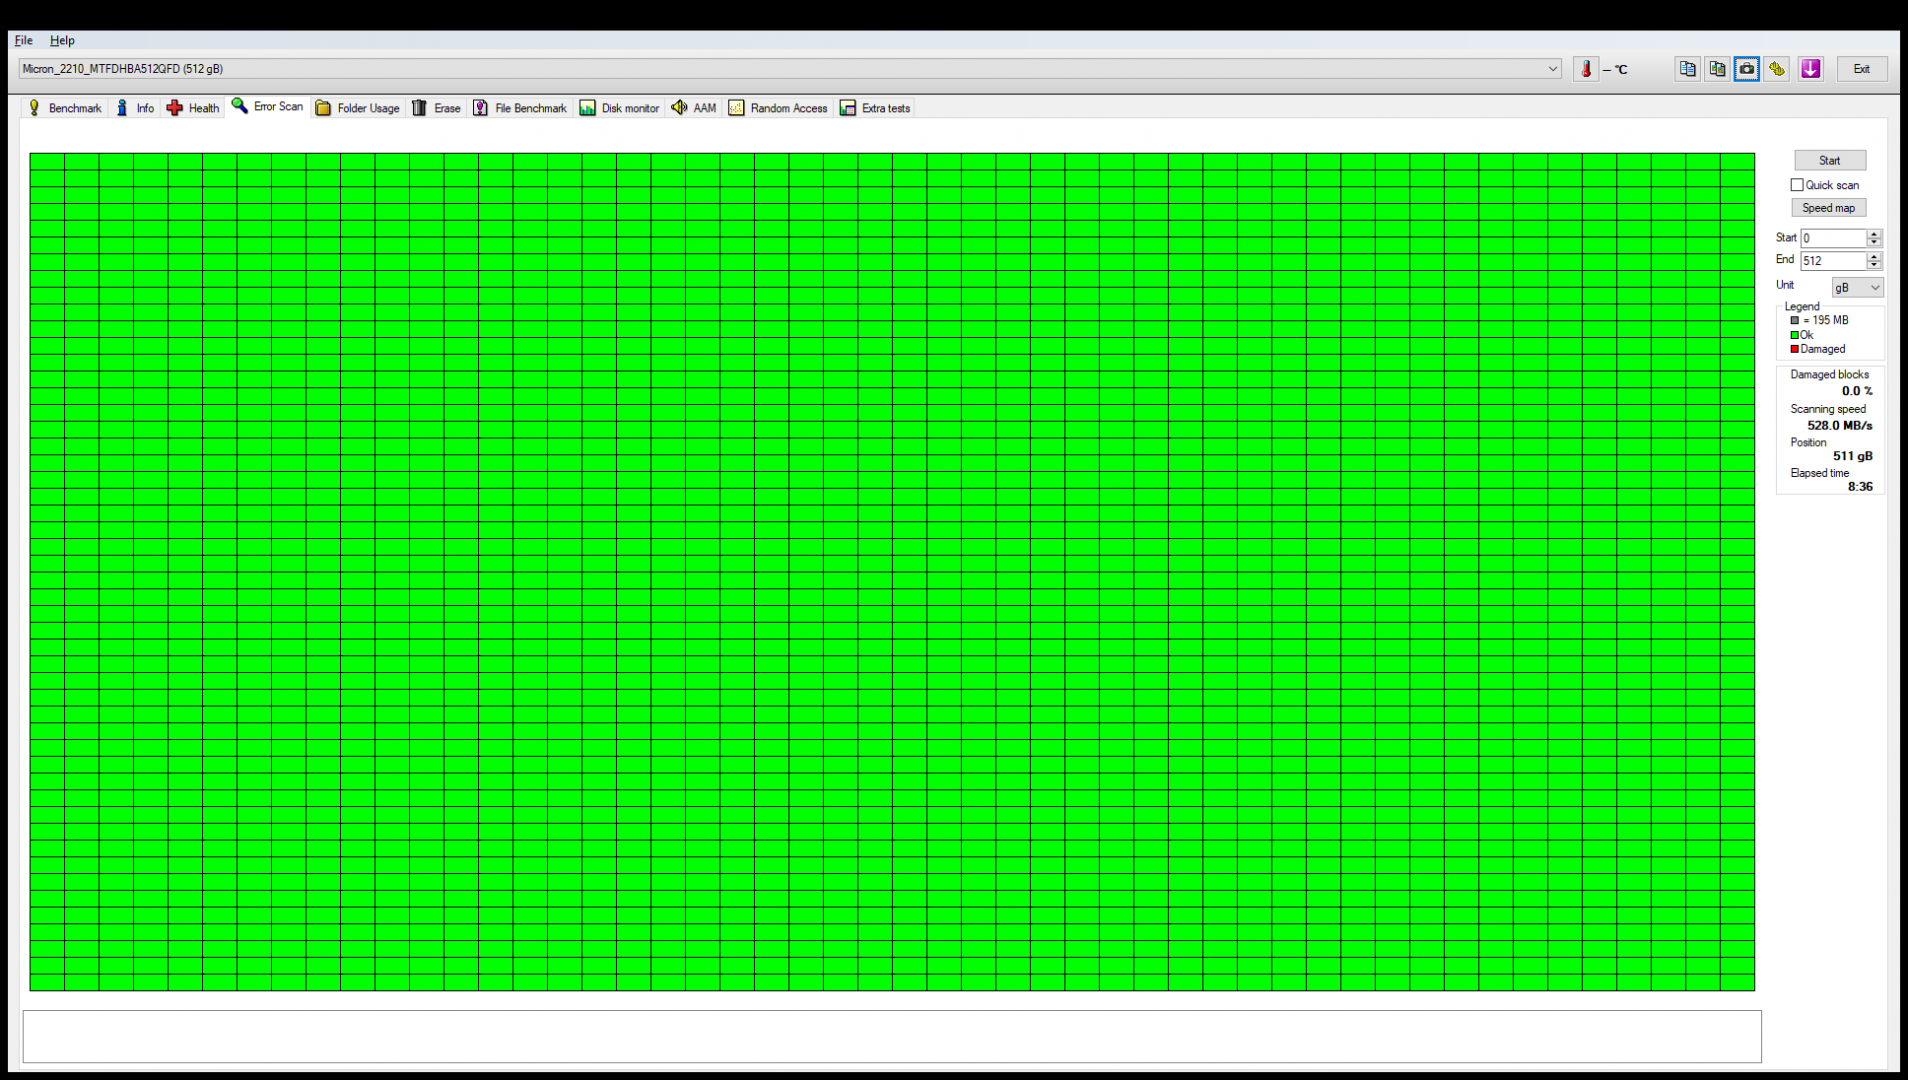Click the green Ok legend swatch
The height and width of the screenshot is (1080, 1908).
tap(1795, 335)
